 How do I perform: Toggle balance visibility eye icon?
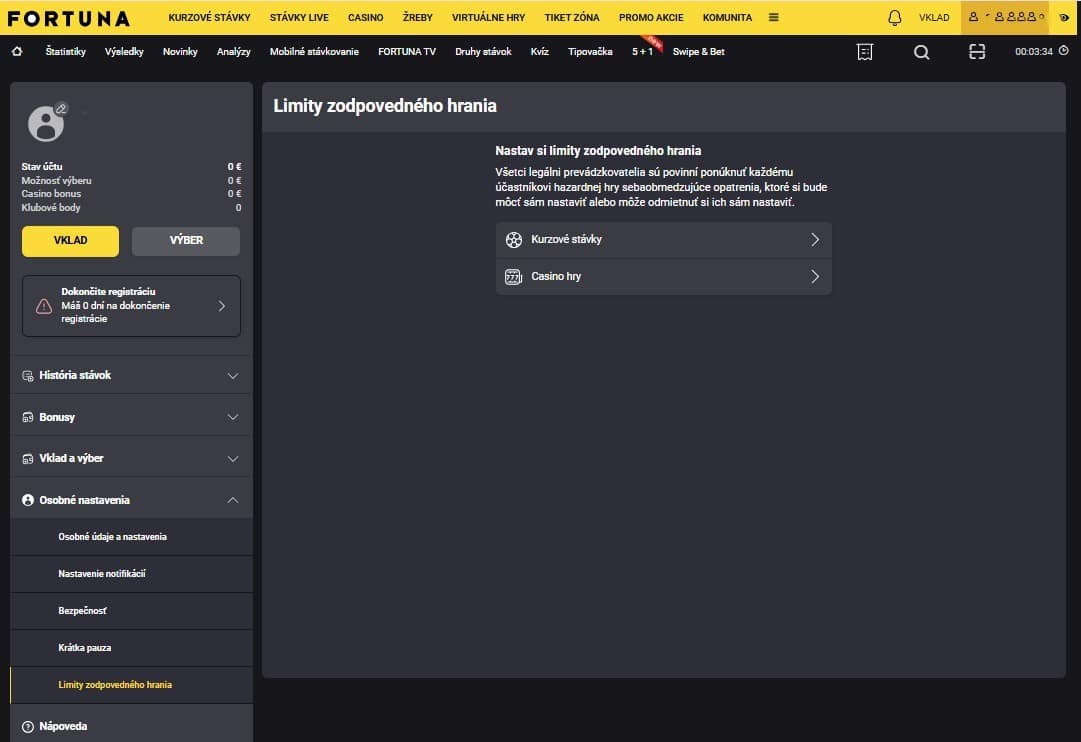click(x=1064, y=17)
